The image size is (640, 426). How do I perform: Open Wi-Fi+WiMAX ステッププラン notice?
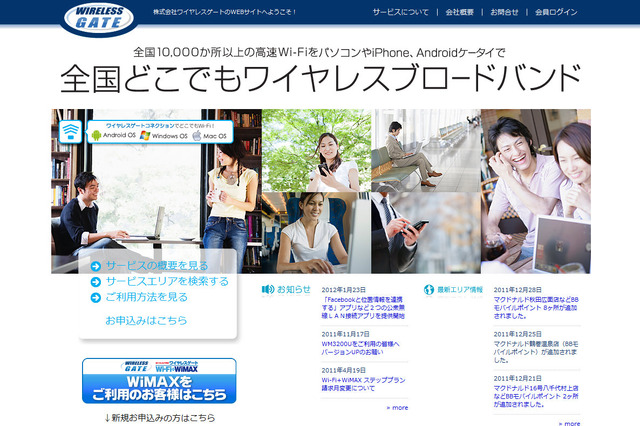[363, 384]
